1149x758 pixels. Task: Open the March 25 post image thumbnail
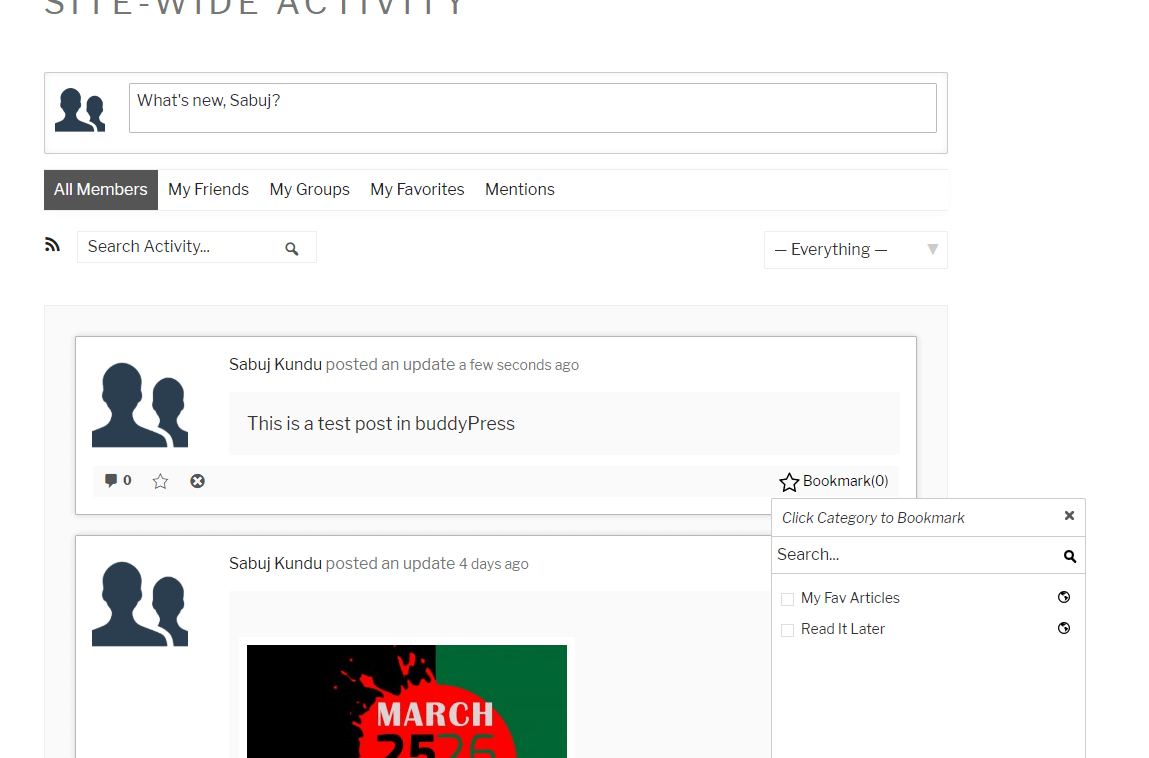pos(406,700)
